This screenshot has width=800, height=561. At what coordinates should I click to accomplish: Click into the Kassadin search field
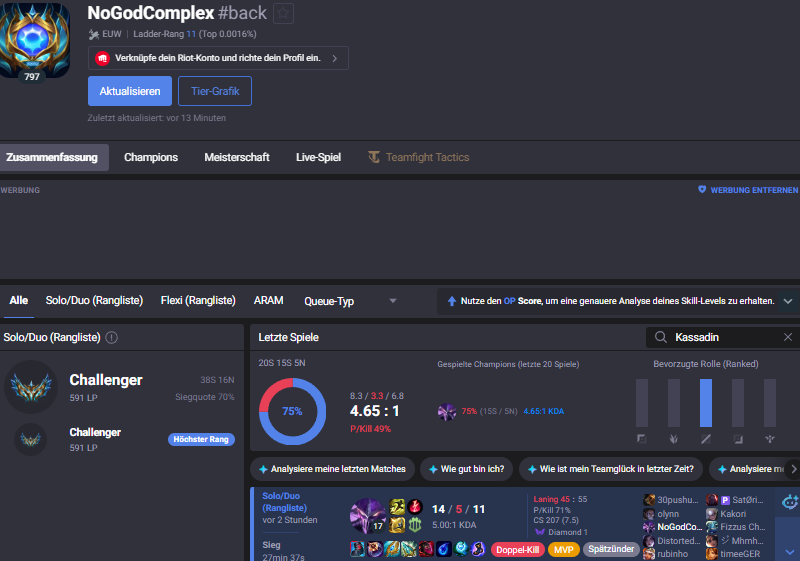(x=722, y=337)
